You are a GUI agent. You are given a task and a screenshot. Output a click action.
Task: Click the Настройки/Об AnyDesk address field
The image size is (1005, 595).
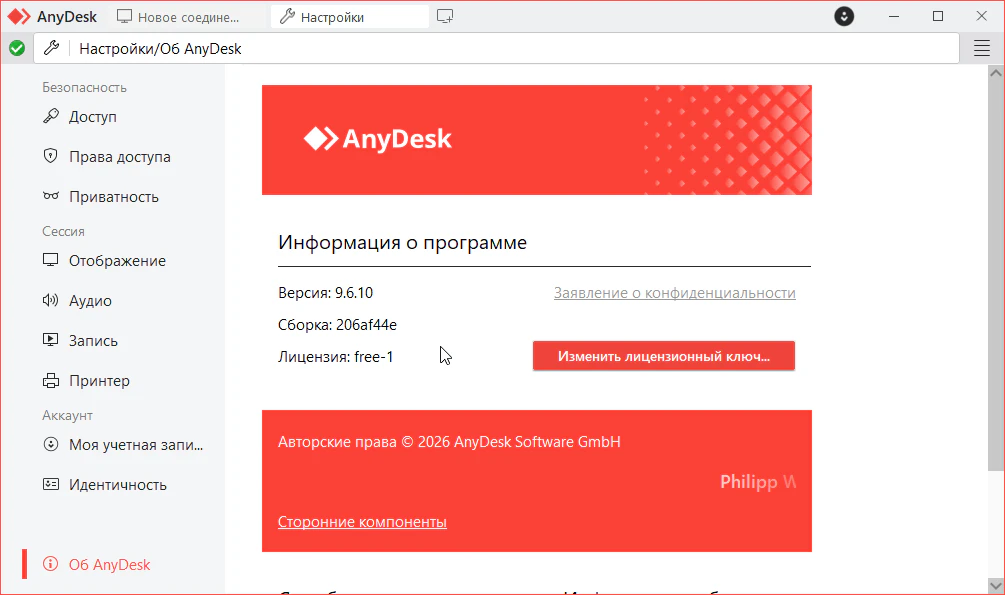(500, 48)
